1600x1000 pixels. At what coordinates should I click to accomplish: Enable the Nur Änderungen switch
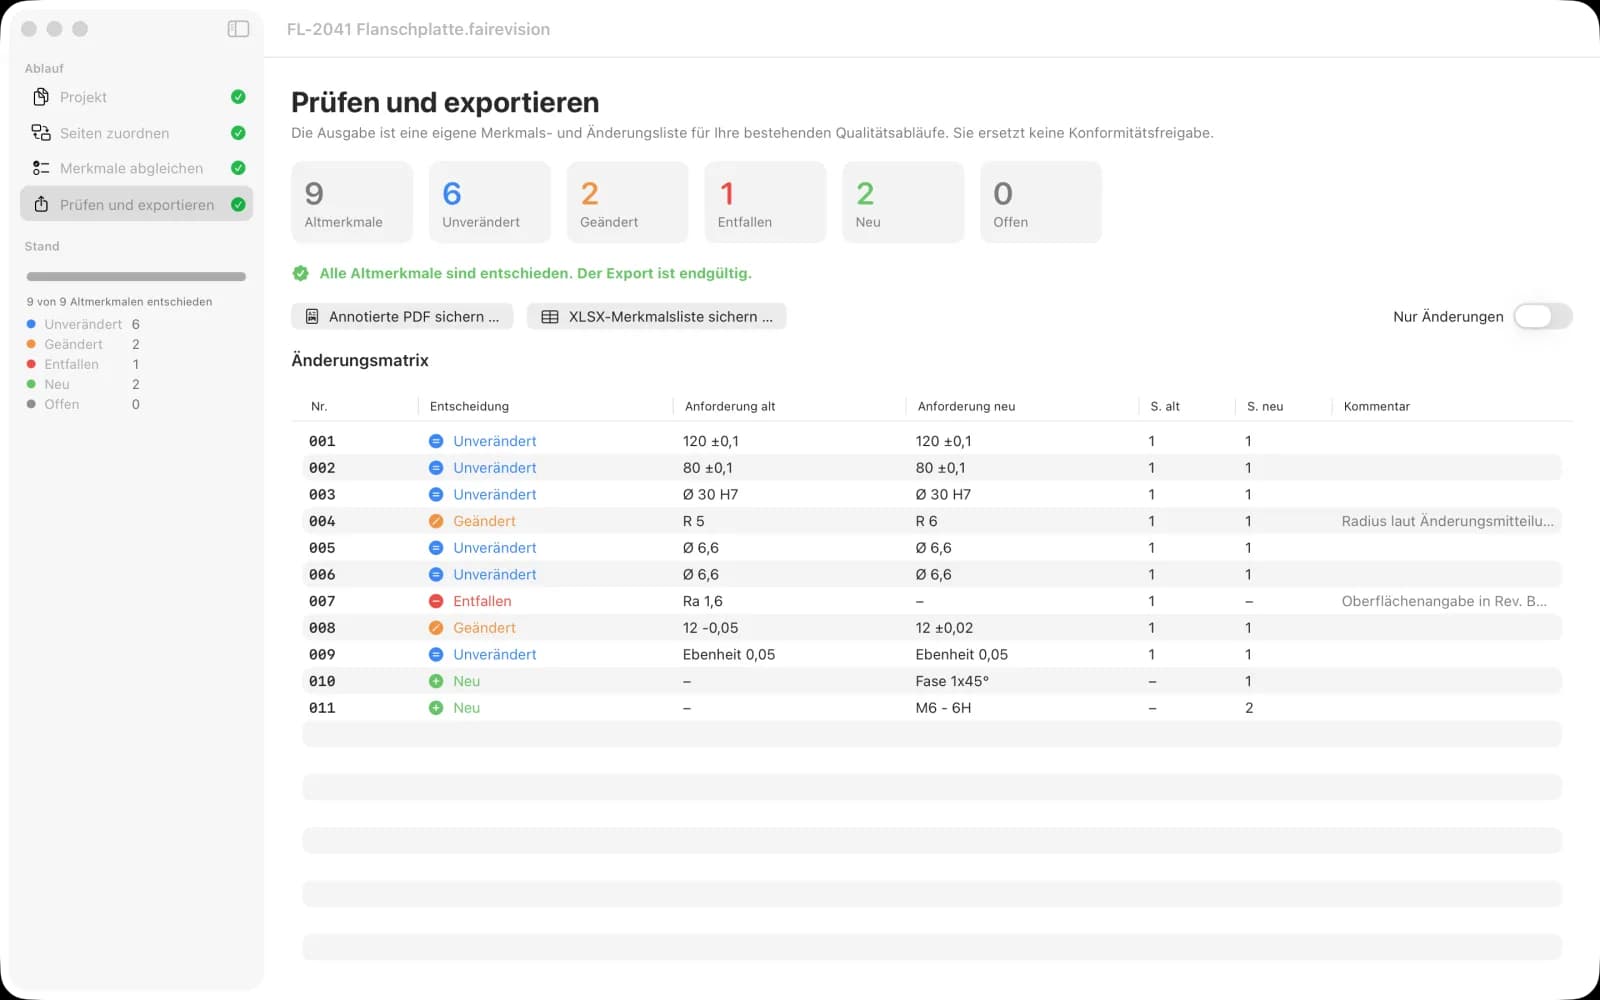(1542, 316)
